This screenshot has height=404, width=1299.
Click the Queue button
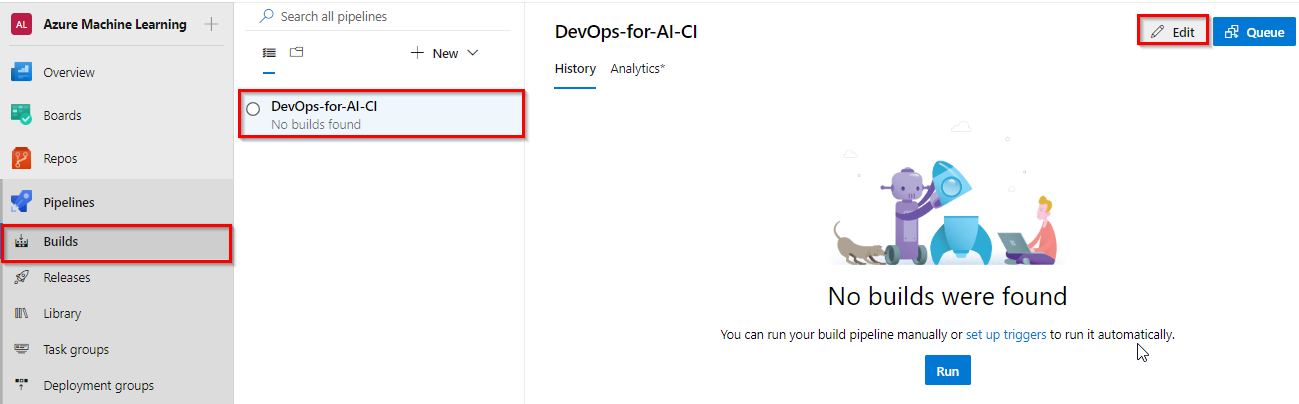tap(1254, 32)
